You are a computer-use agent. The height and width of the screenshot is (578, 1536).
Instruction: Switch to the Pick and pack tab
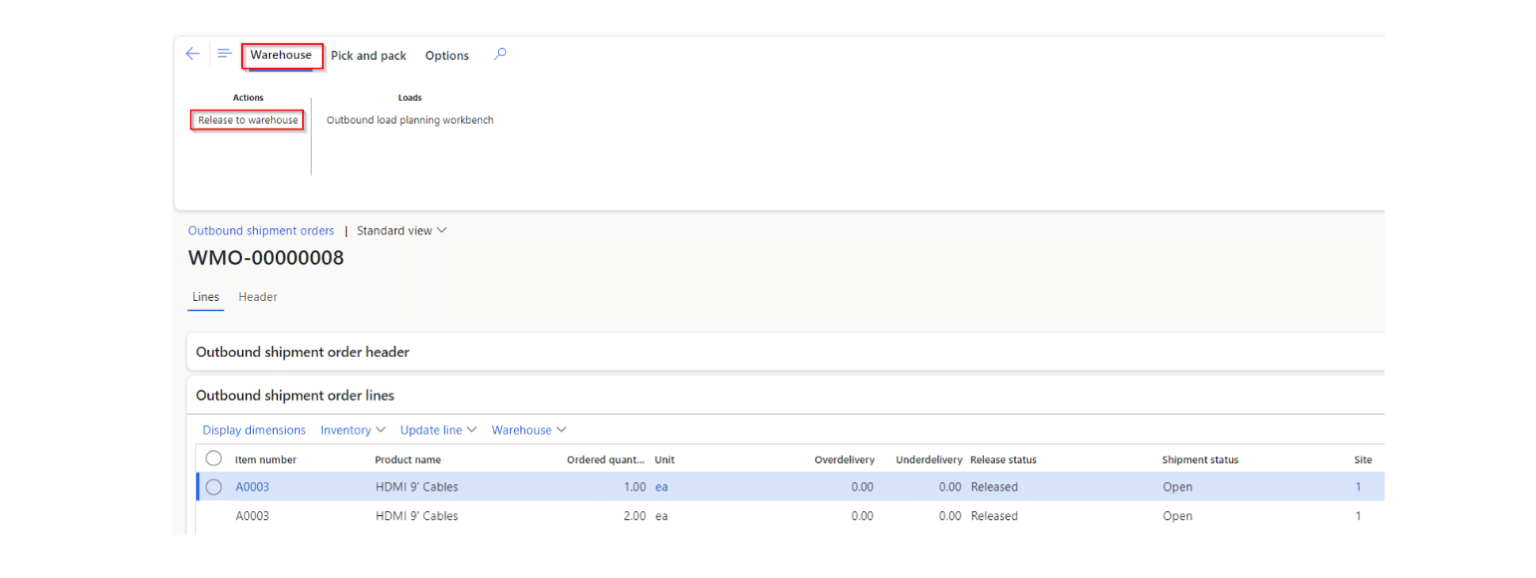point(369,56)
